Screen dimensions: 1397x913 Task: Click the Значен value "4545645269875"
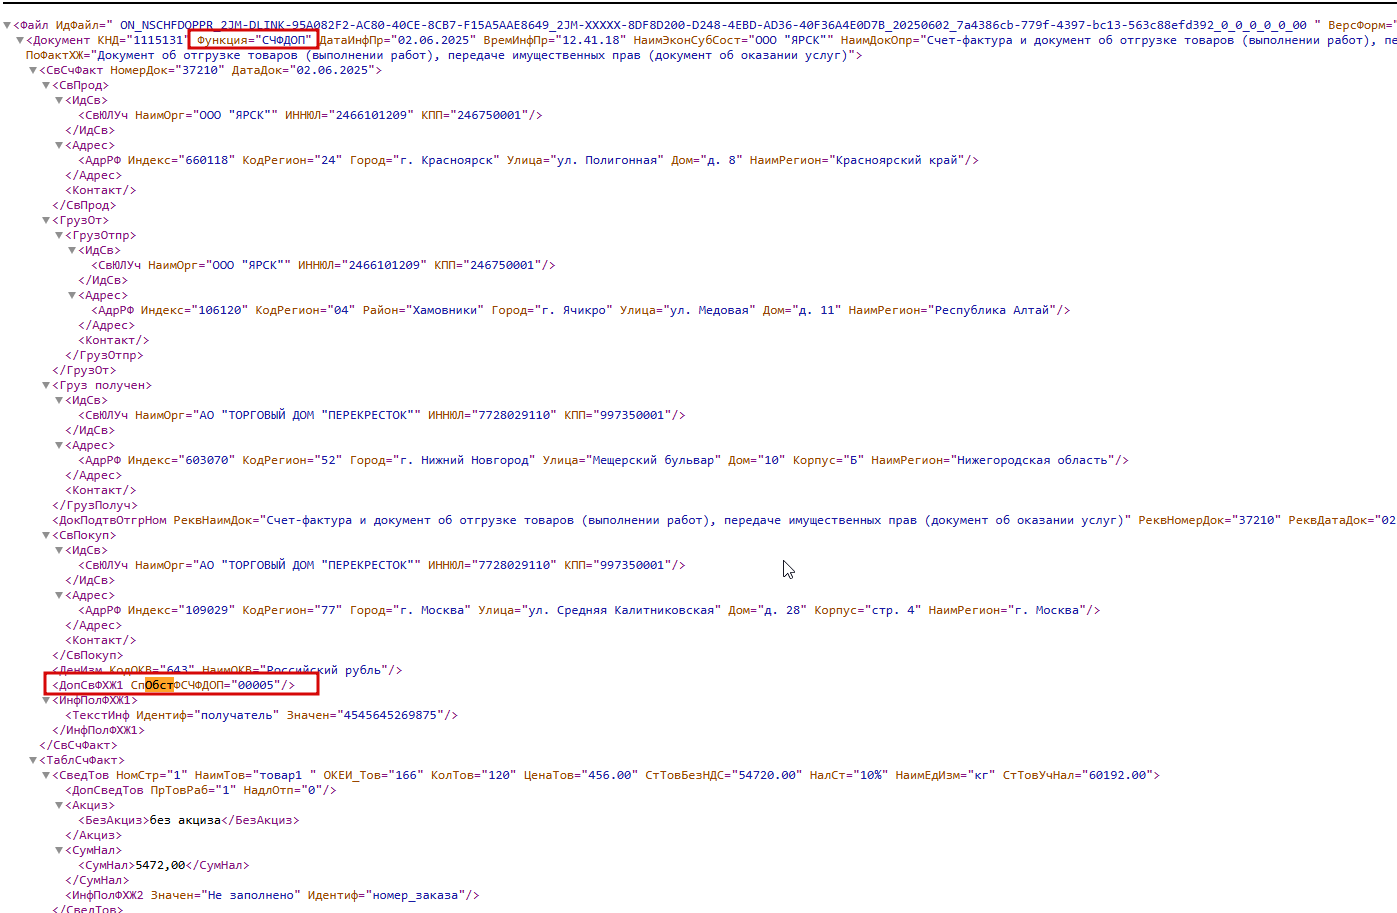coord(392,715)
